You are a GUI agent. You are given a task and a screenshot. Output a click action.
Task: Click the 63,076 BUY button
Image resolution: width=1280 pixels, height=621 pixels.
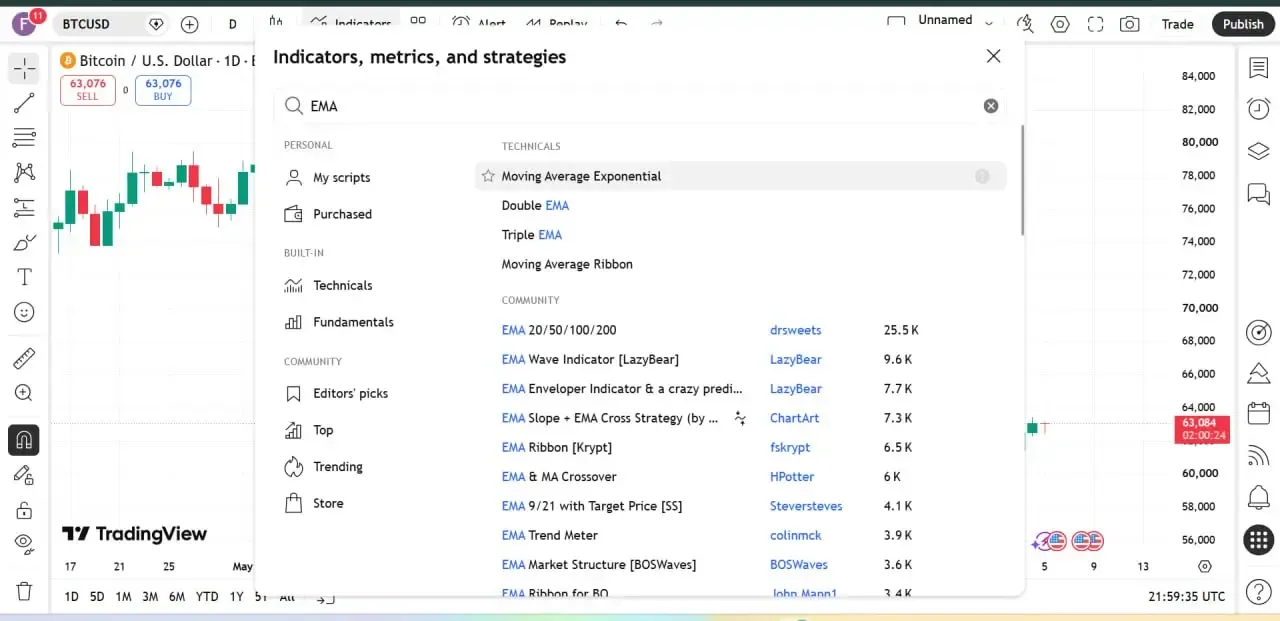pos(163,90)
